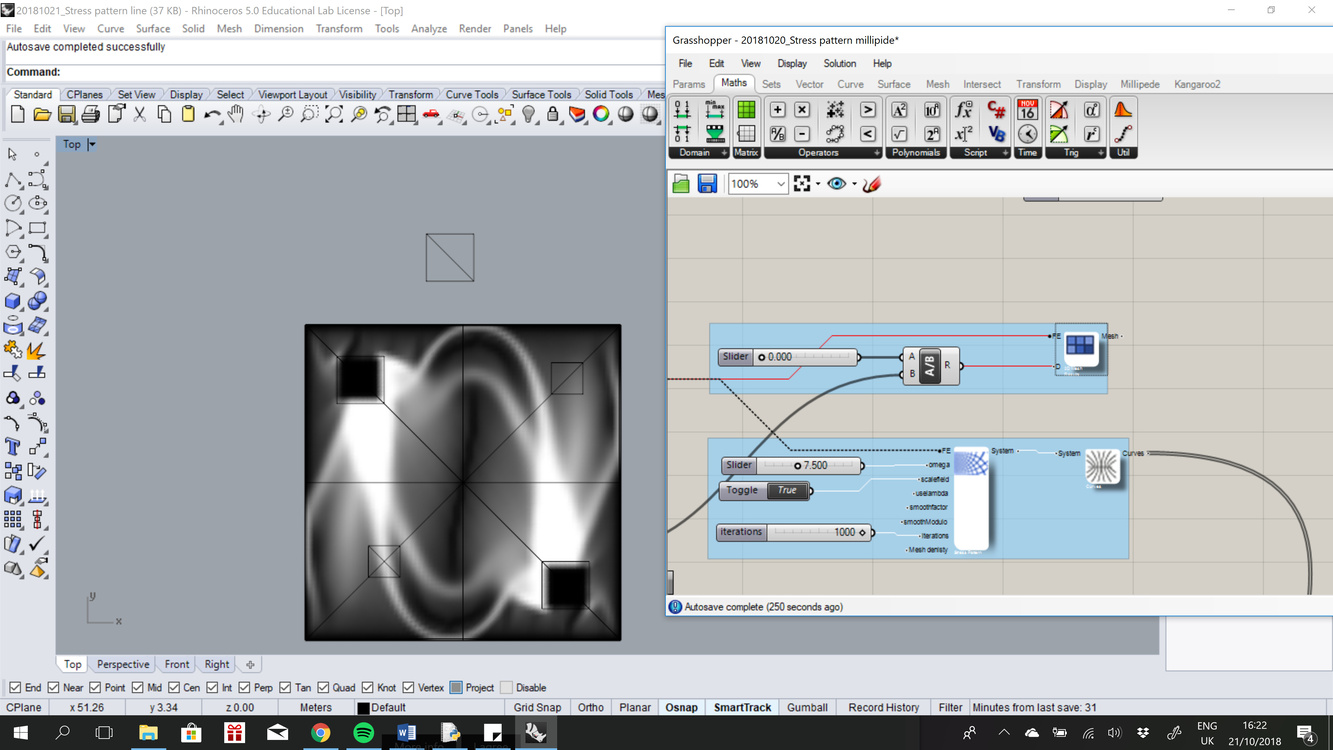This screenshot has height=750, width=1333.
Task: Click the C# script component icon
Action: 996,110
